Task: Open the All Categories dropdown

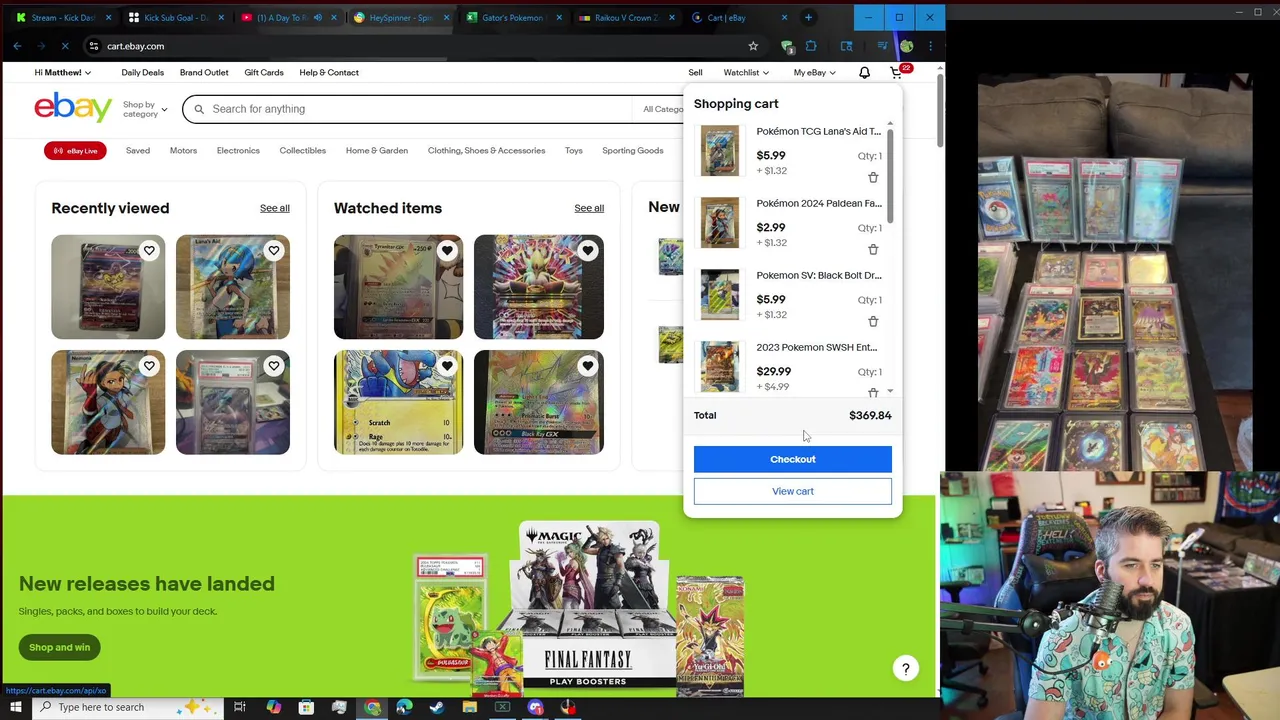Action: (662, 109)
